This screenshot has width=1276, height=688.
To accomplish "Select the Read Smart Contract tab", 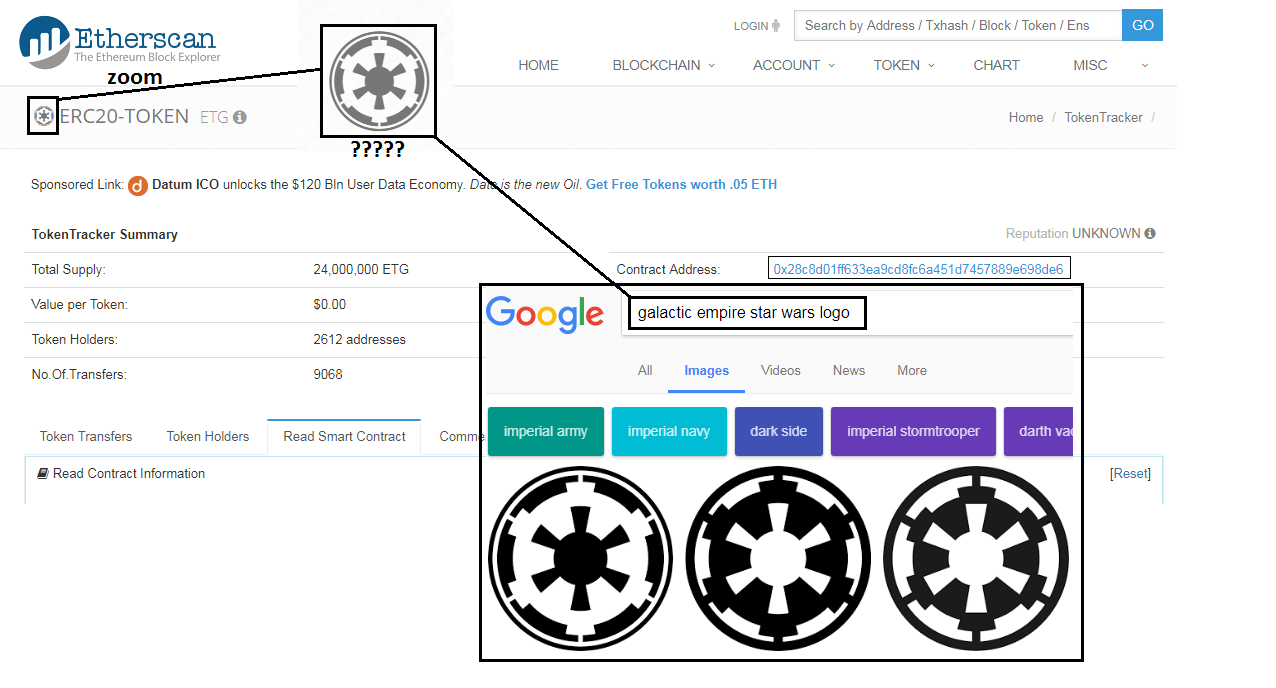I will 344,437.
